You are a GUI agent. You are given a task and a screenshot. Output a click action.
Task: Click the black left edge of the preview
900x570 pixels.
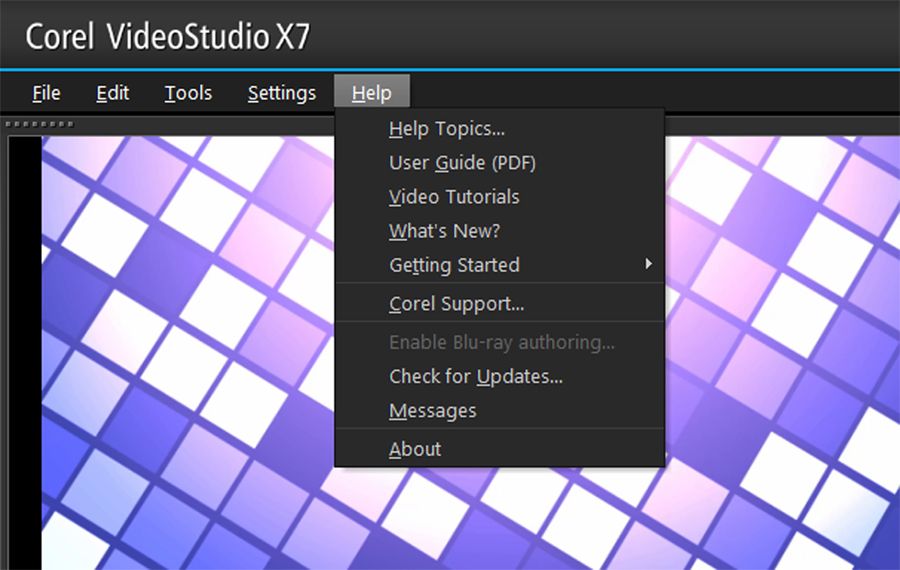point(25,350)
